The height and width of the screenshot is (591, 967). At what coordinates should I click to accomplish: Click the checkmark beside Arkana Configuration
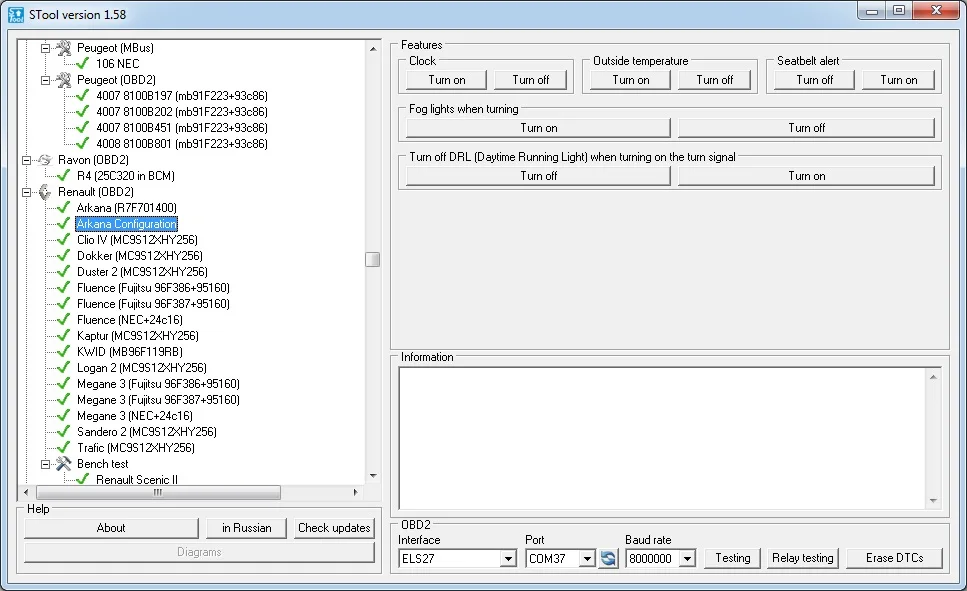point(64,223)
